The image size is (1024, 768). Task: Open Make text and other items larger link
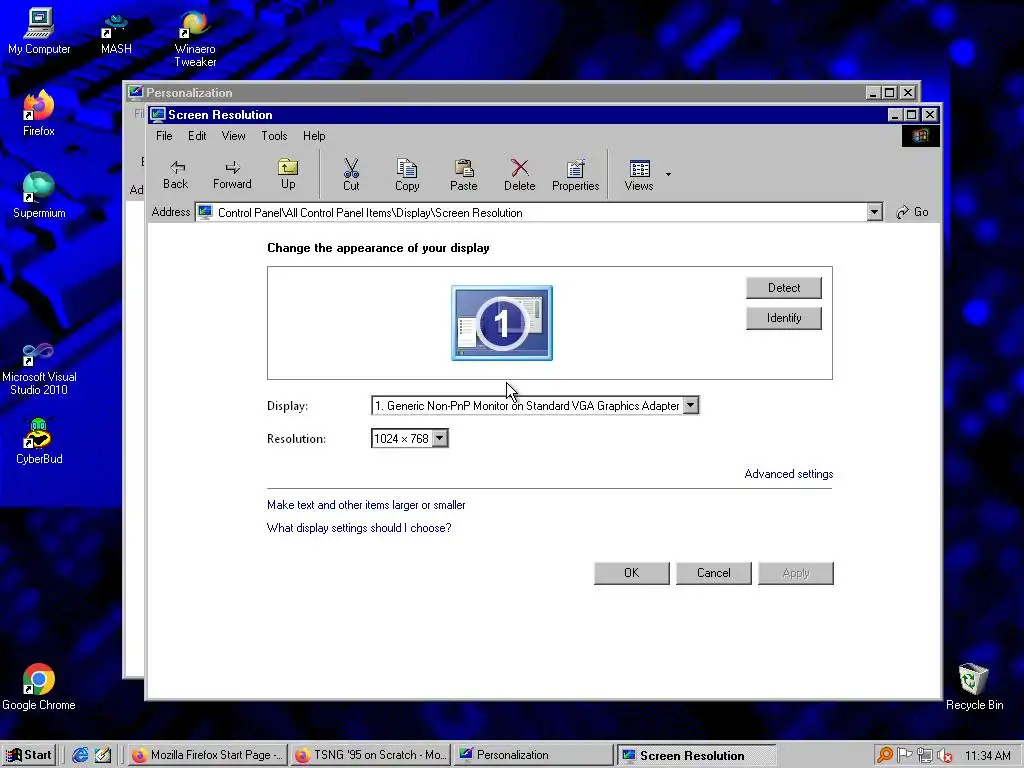click(x=366, y=505)
